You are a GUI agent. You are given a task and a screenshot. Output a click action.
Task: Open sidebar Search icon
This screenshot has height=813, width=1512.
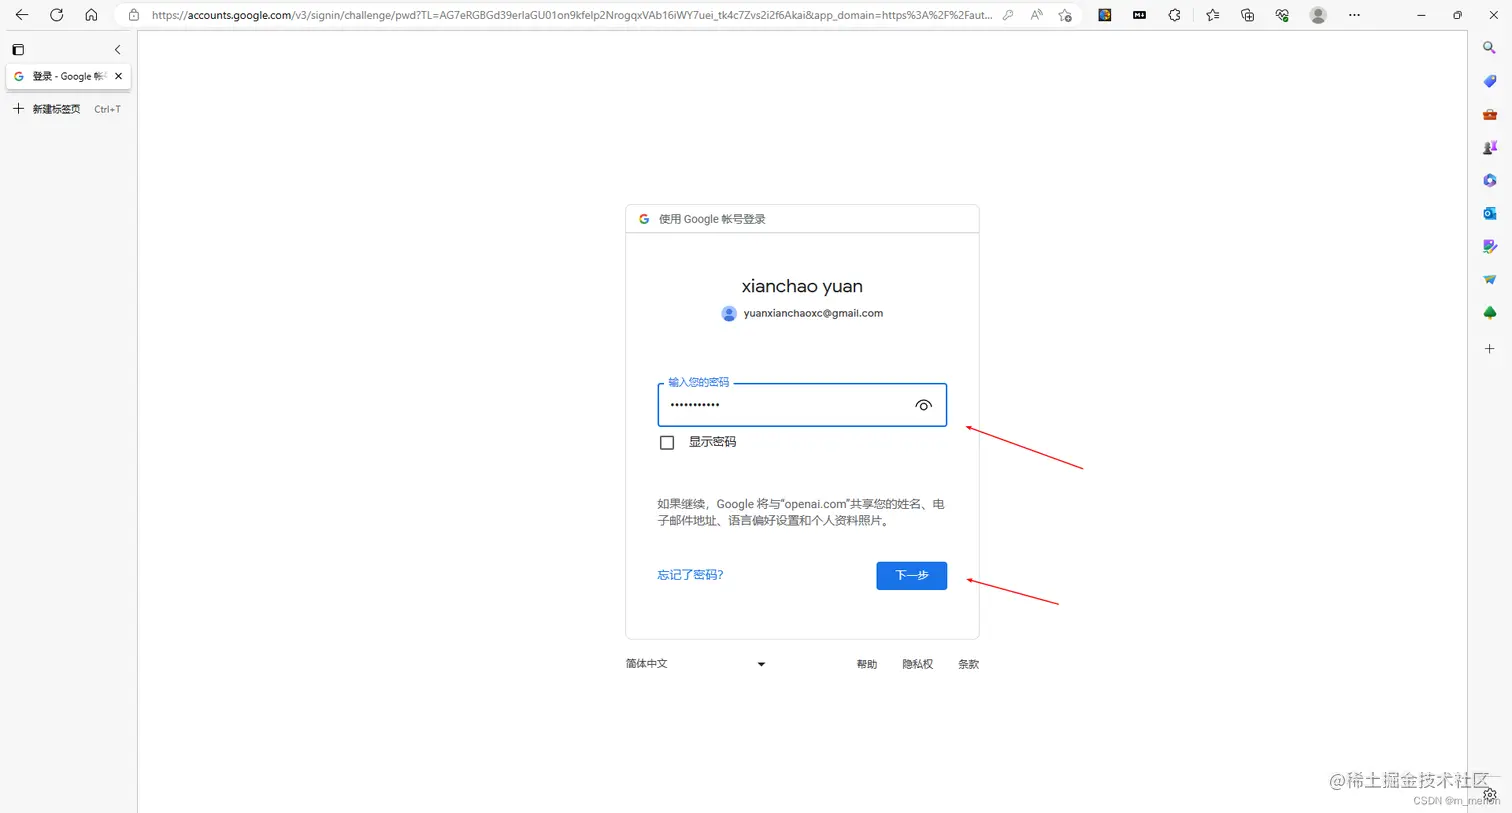click(1490, 48)
